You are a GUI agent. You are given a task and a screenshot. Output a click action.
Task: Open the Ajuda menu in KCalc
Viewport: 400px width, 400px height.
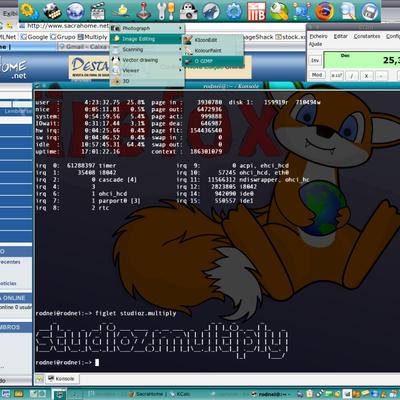point(315,44)
